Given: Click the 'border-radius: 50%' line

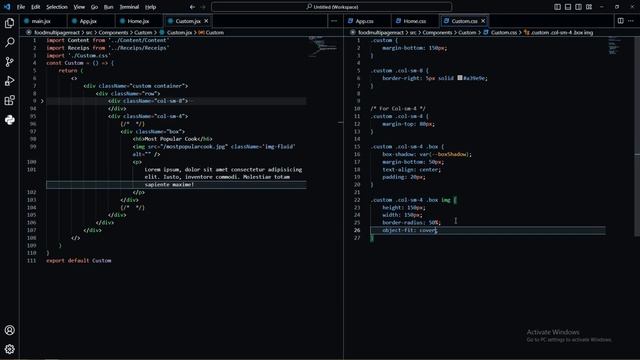Looking at the screenshot, I should click(x=411, y=222).
